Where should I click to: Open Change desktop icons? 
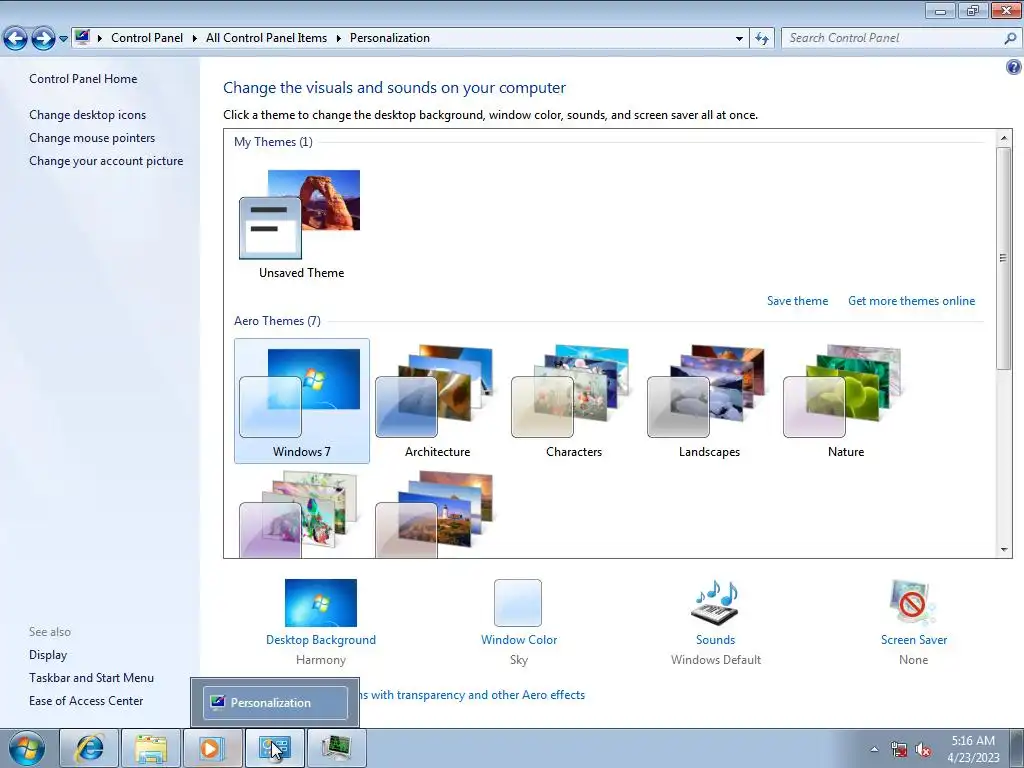point(88,115)
